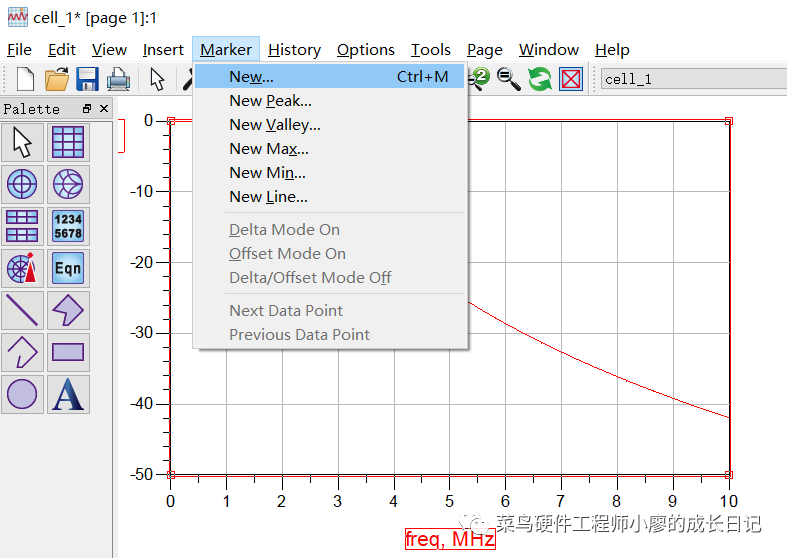Image resolution: width=787 pixels, height=558 pixels.
Task: Select the pointer arrow tool in toolbar
Action: [158, 79]
